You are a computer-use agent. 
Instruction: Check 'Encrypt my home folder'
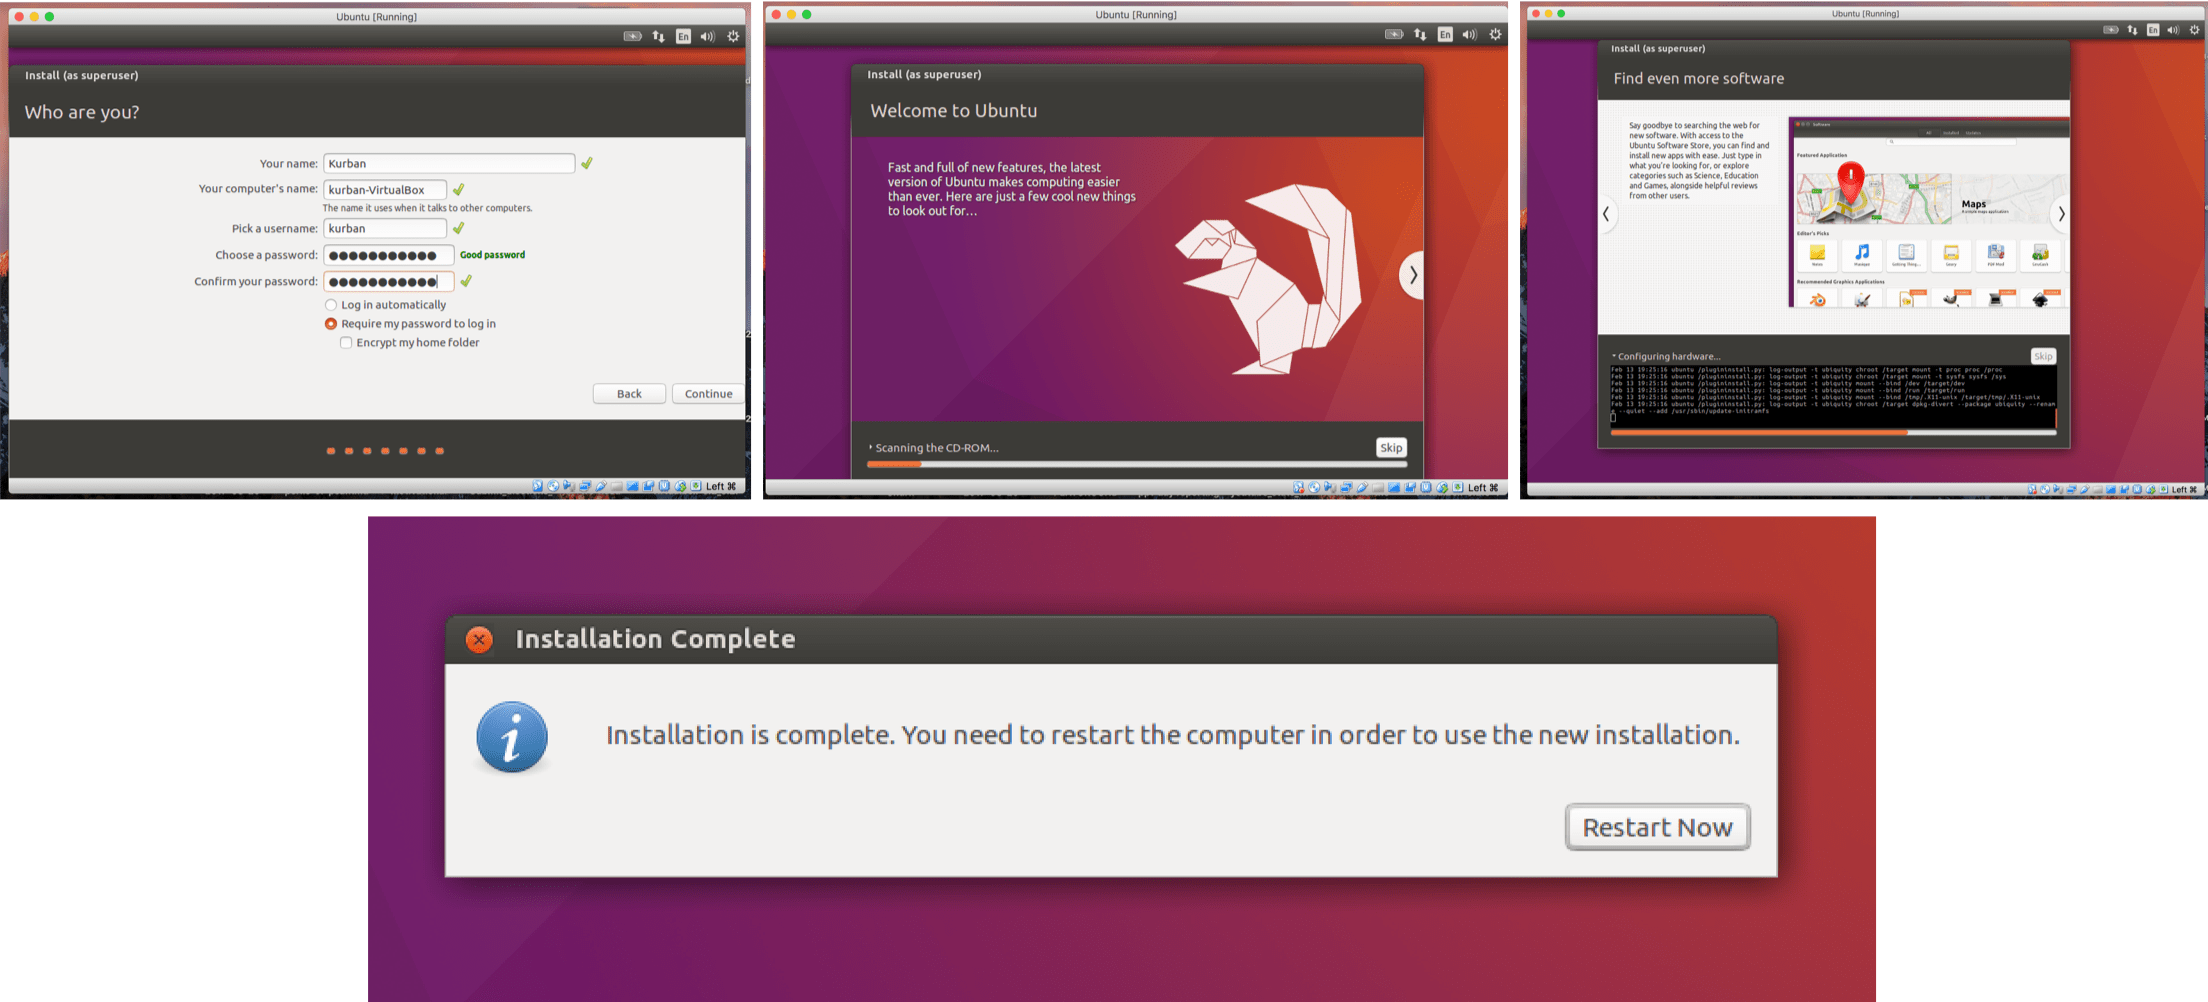346,342
